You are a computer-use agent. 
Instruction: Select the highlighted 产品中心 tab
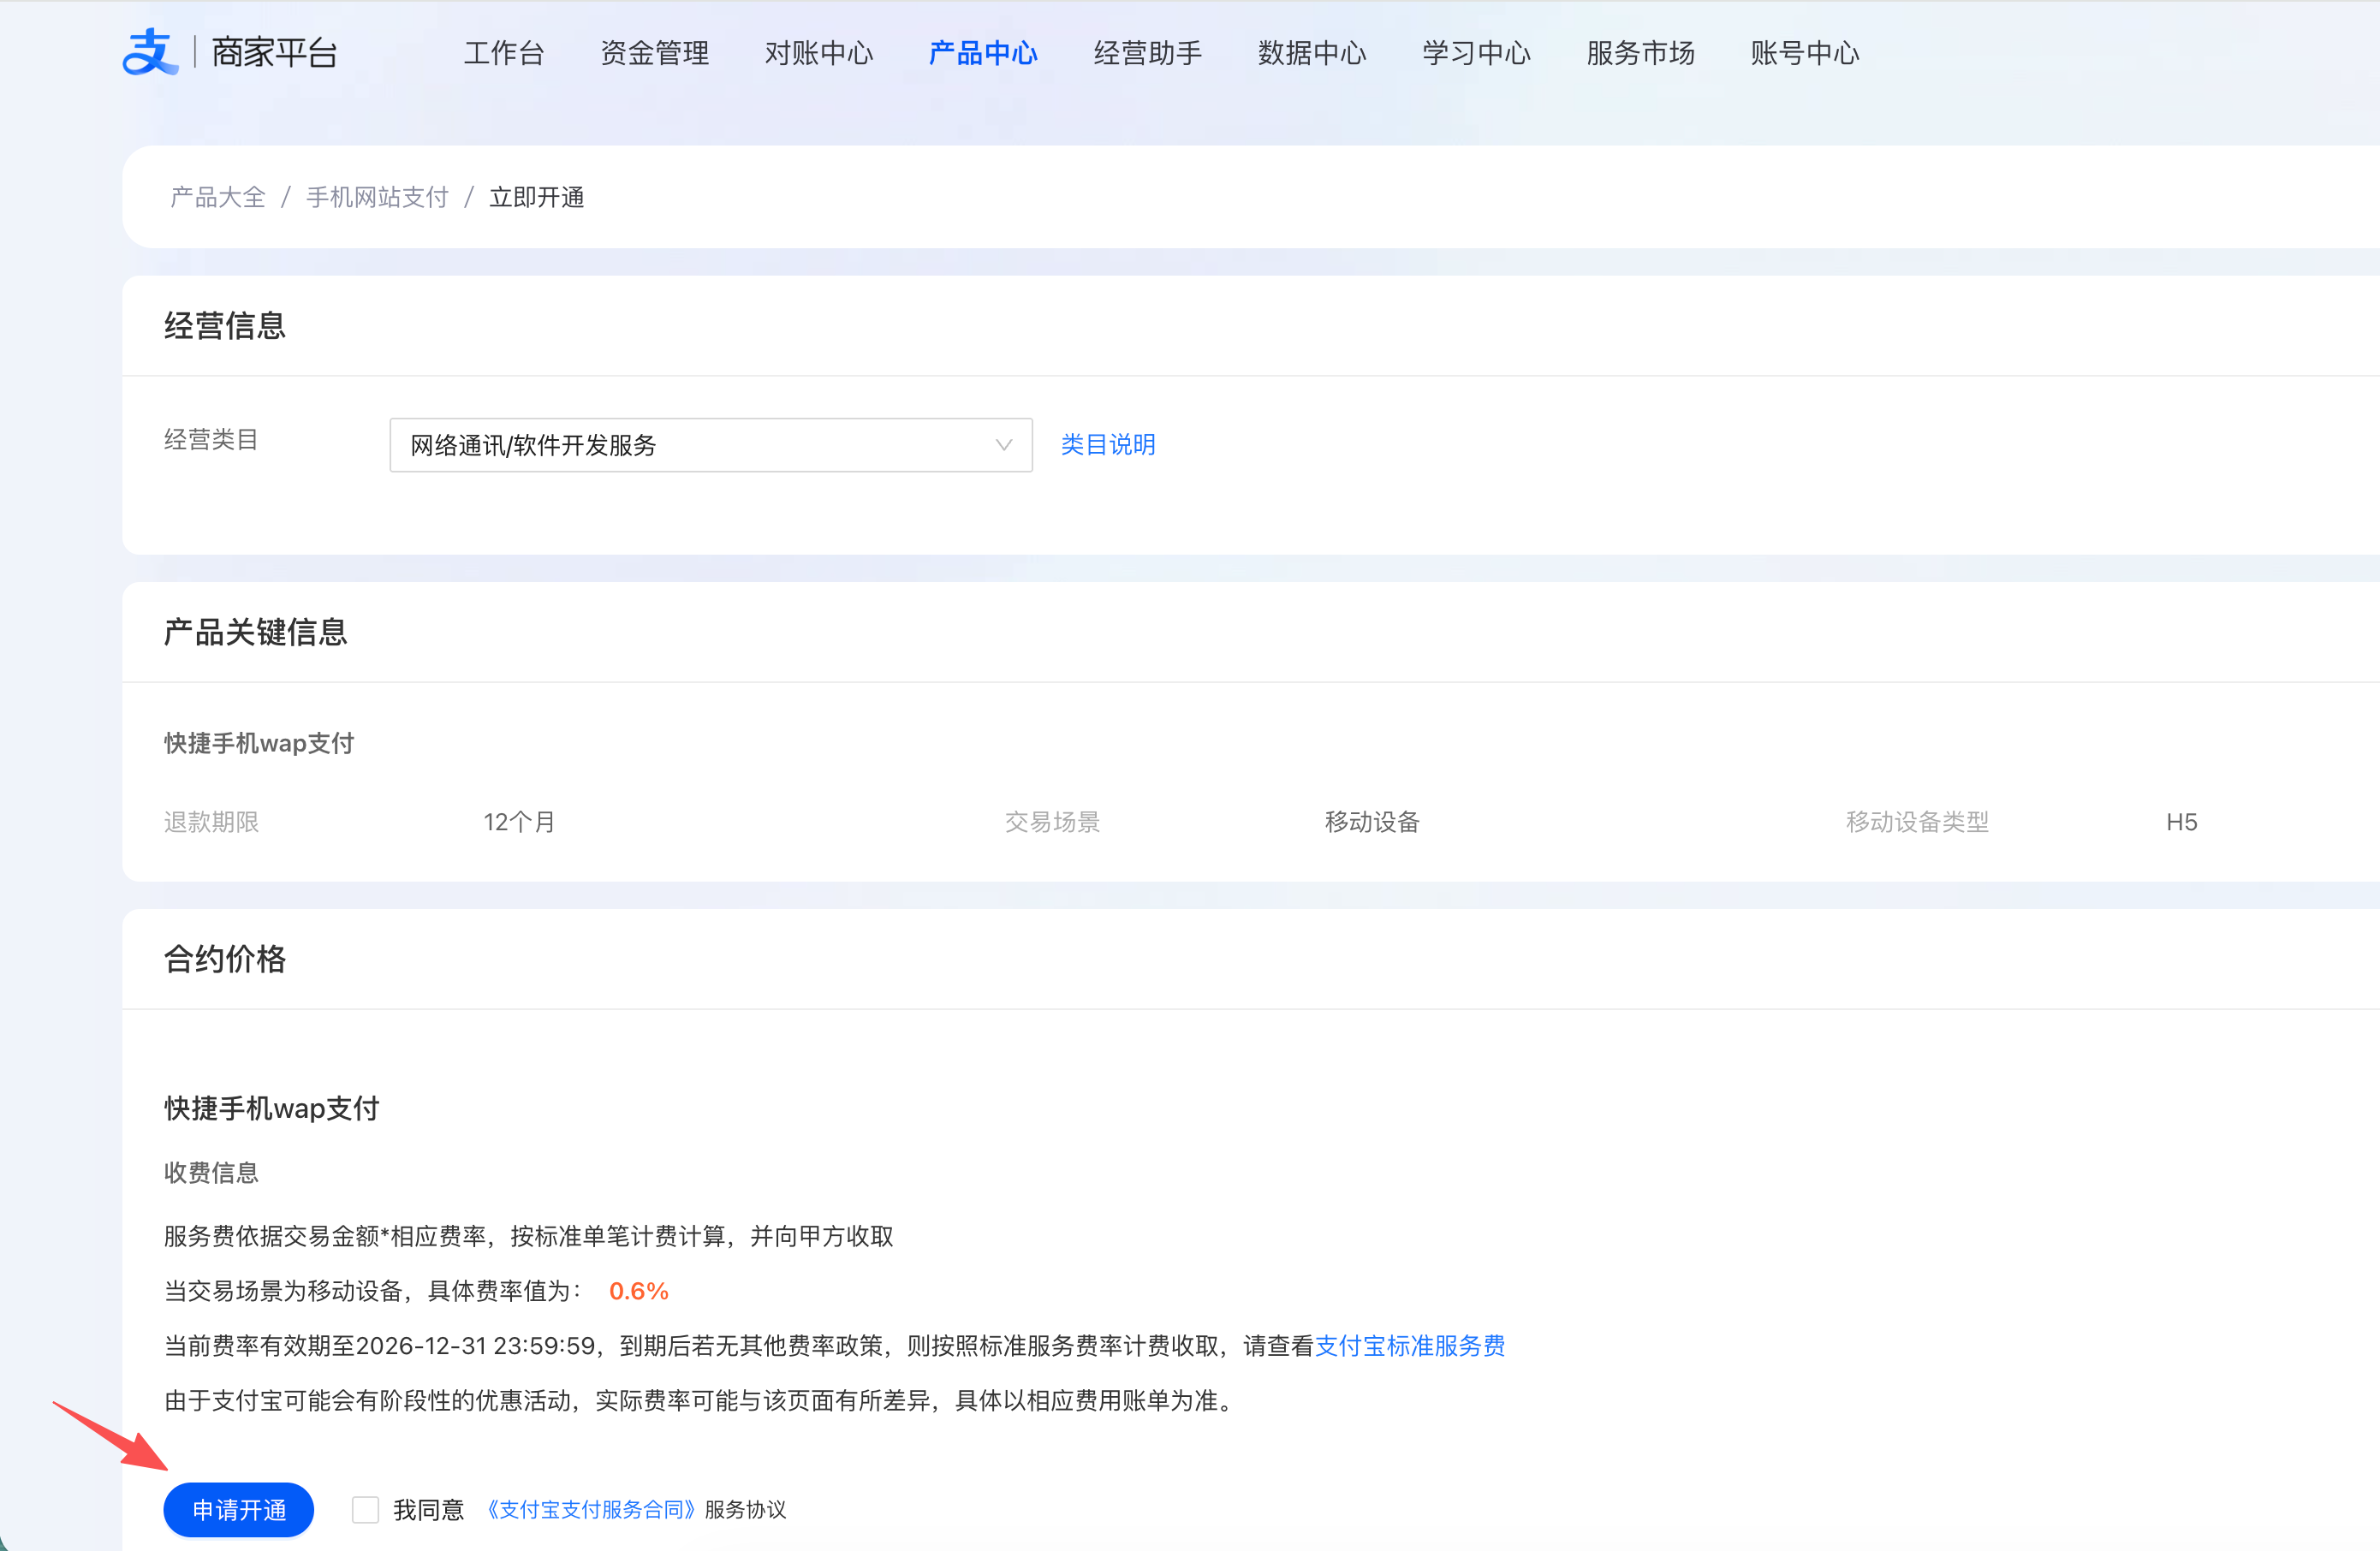(x=983, y=53)
